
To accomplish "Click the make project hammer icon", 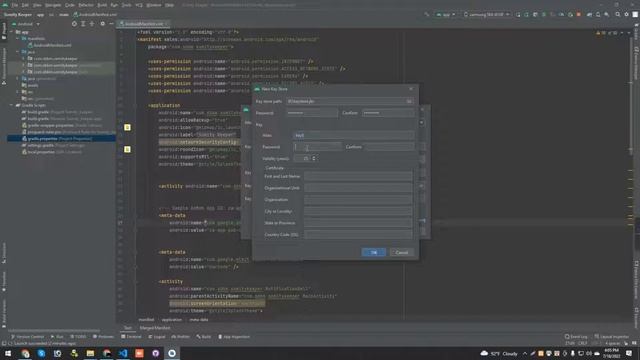I will click(x=427, y=15).
